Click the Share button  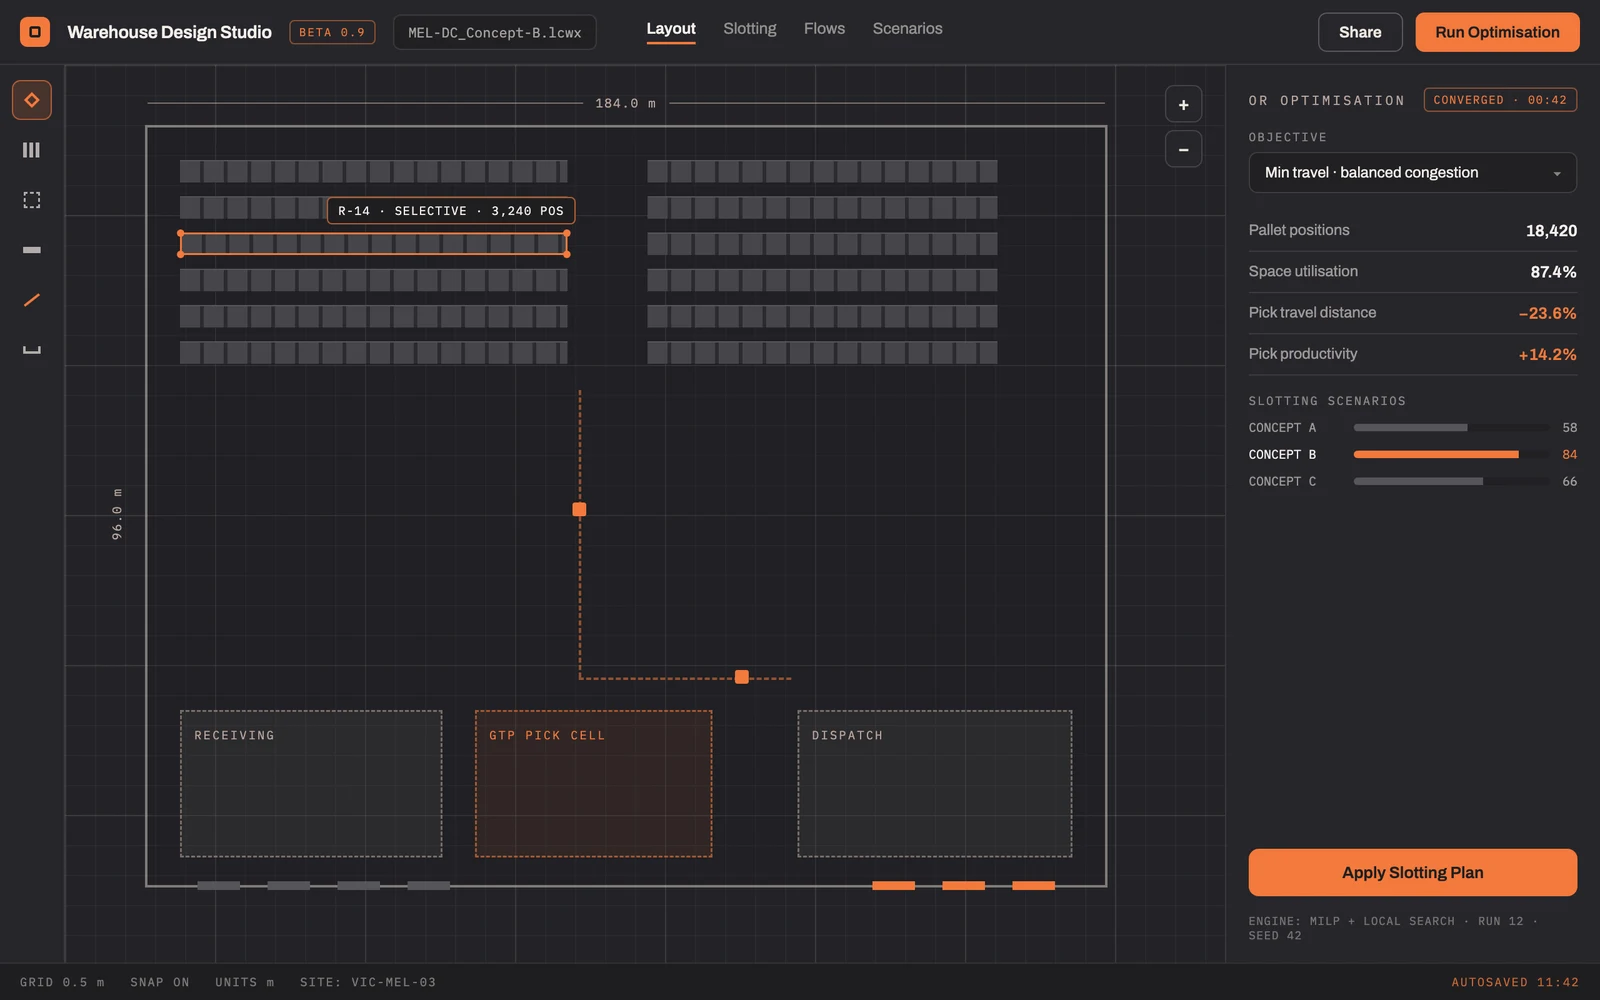click(1360, 32)
